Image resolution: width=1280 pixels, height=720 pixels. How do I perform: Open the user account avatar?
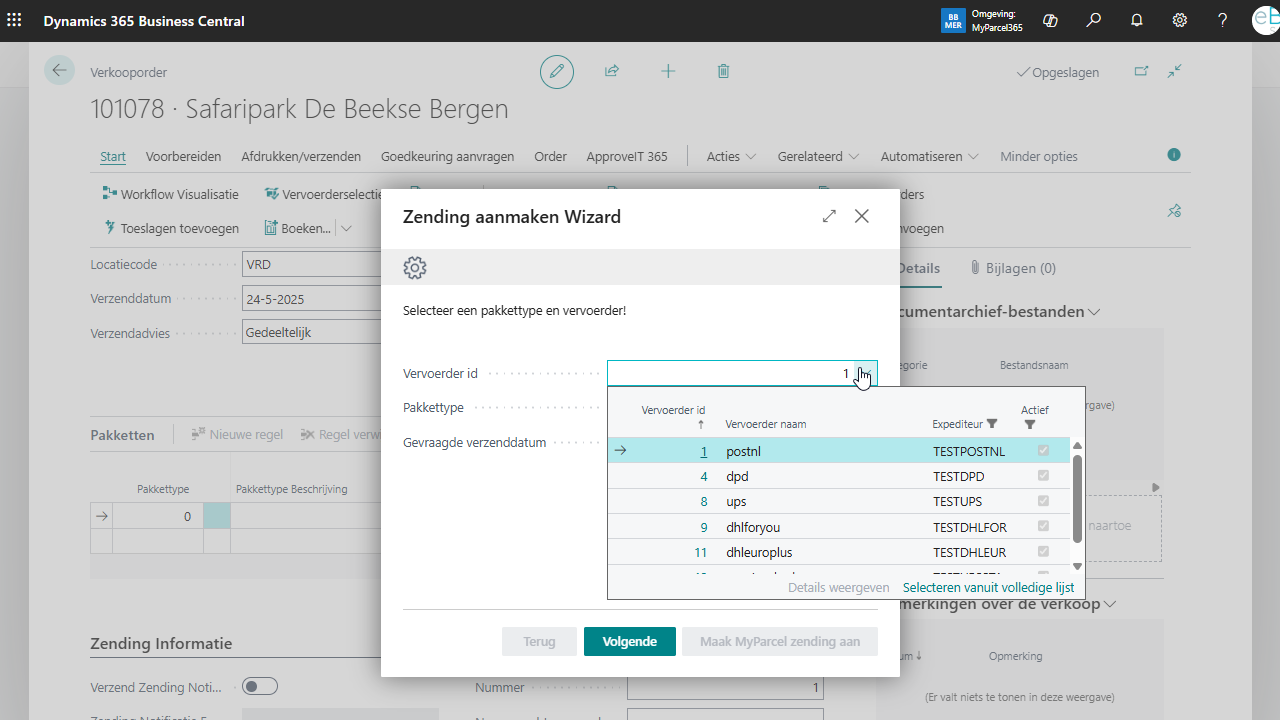coord(1266,20)
